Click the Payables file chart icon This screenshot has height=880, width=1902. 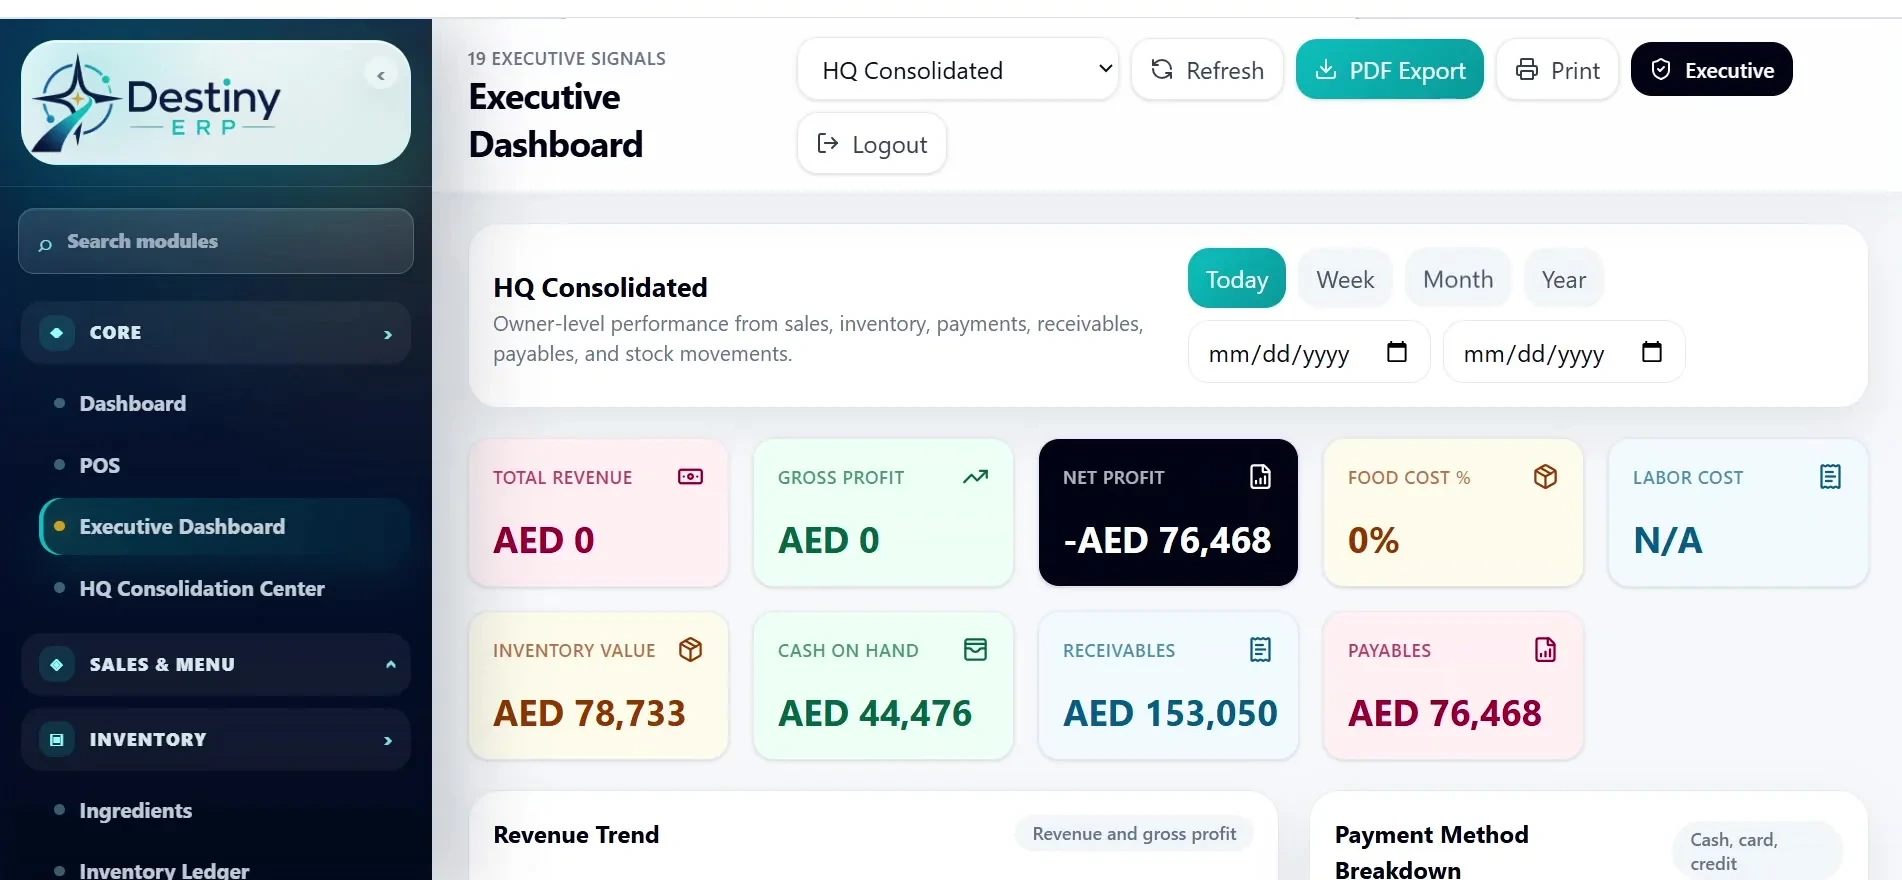[1545, 650]
